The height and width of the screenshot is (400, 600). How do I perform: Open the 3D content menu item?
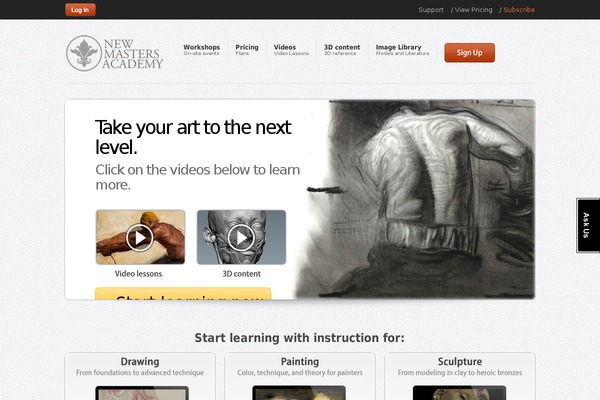tap(342, 50)
